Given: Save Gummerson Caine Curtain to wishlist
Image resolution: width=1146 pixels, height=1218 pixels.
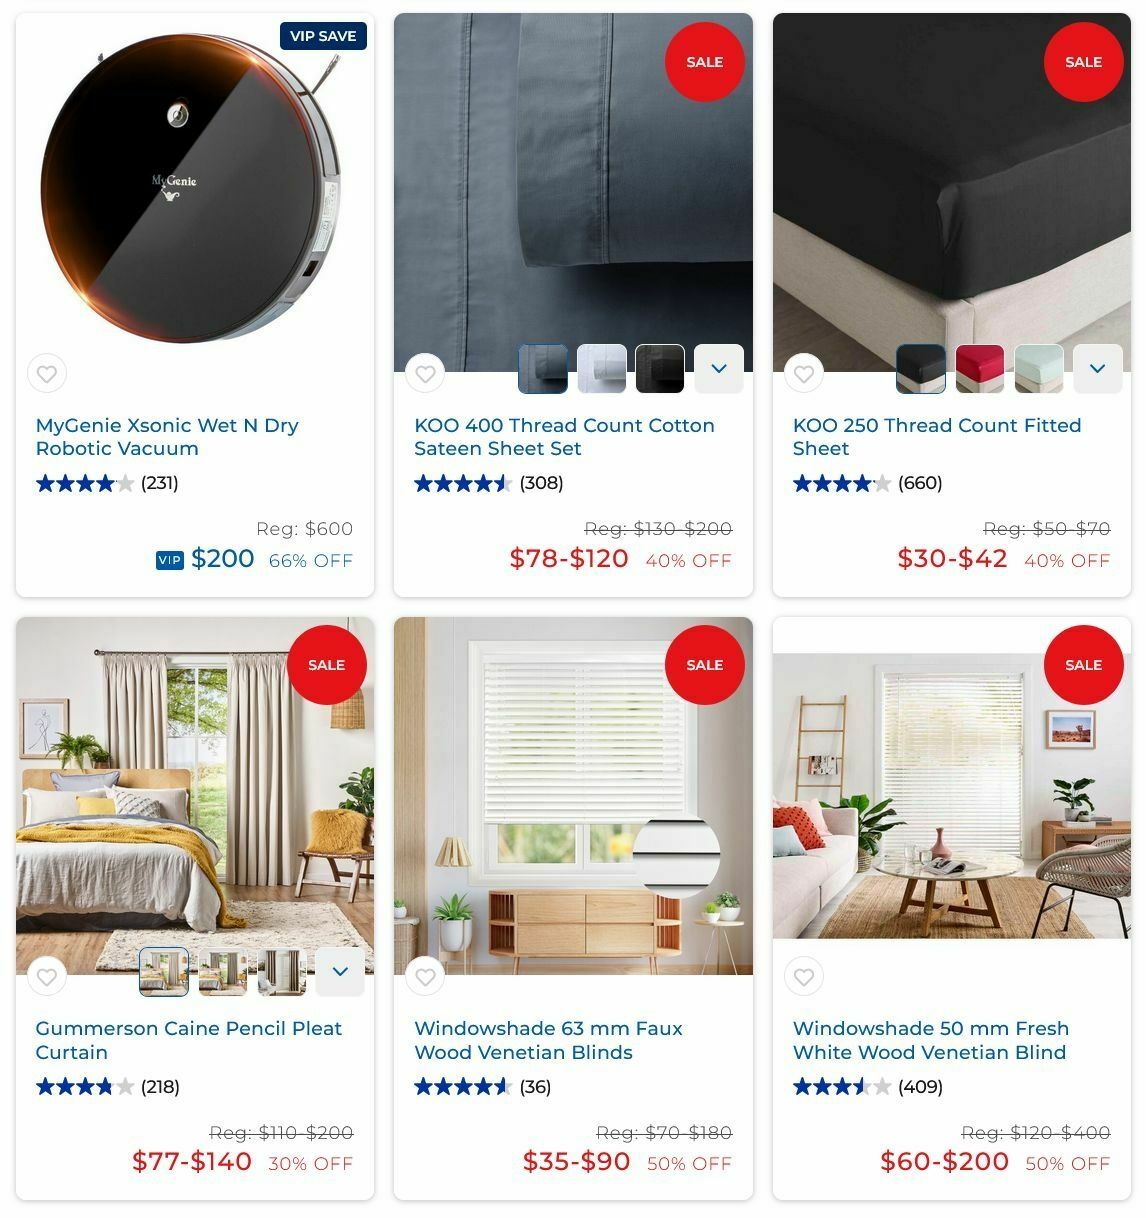Looking at the screenshot, I should point(47,977).
